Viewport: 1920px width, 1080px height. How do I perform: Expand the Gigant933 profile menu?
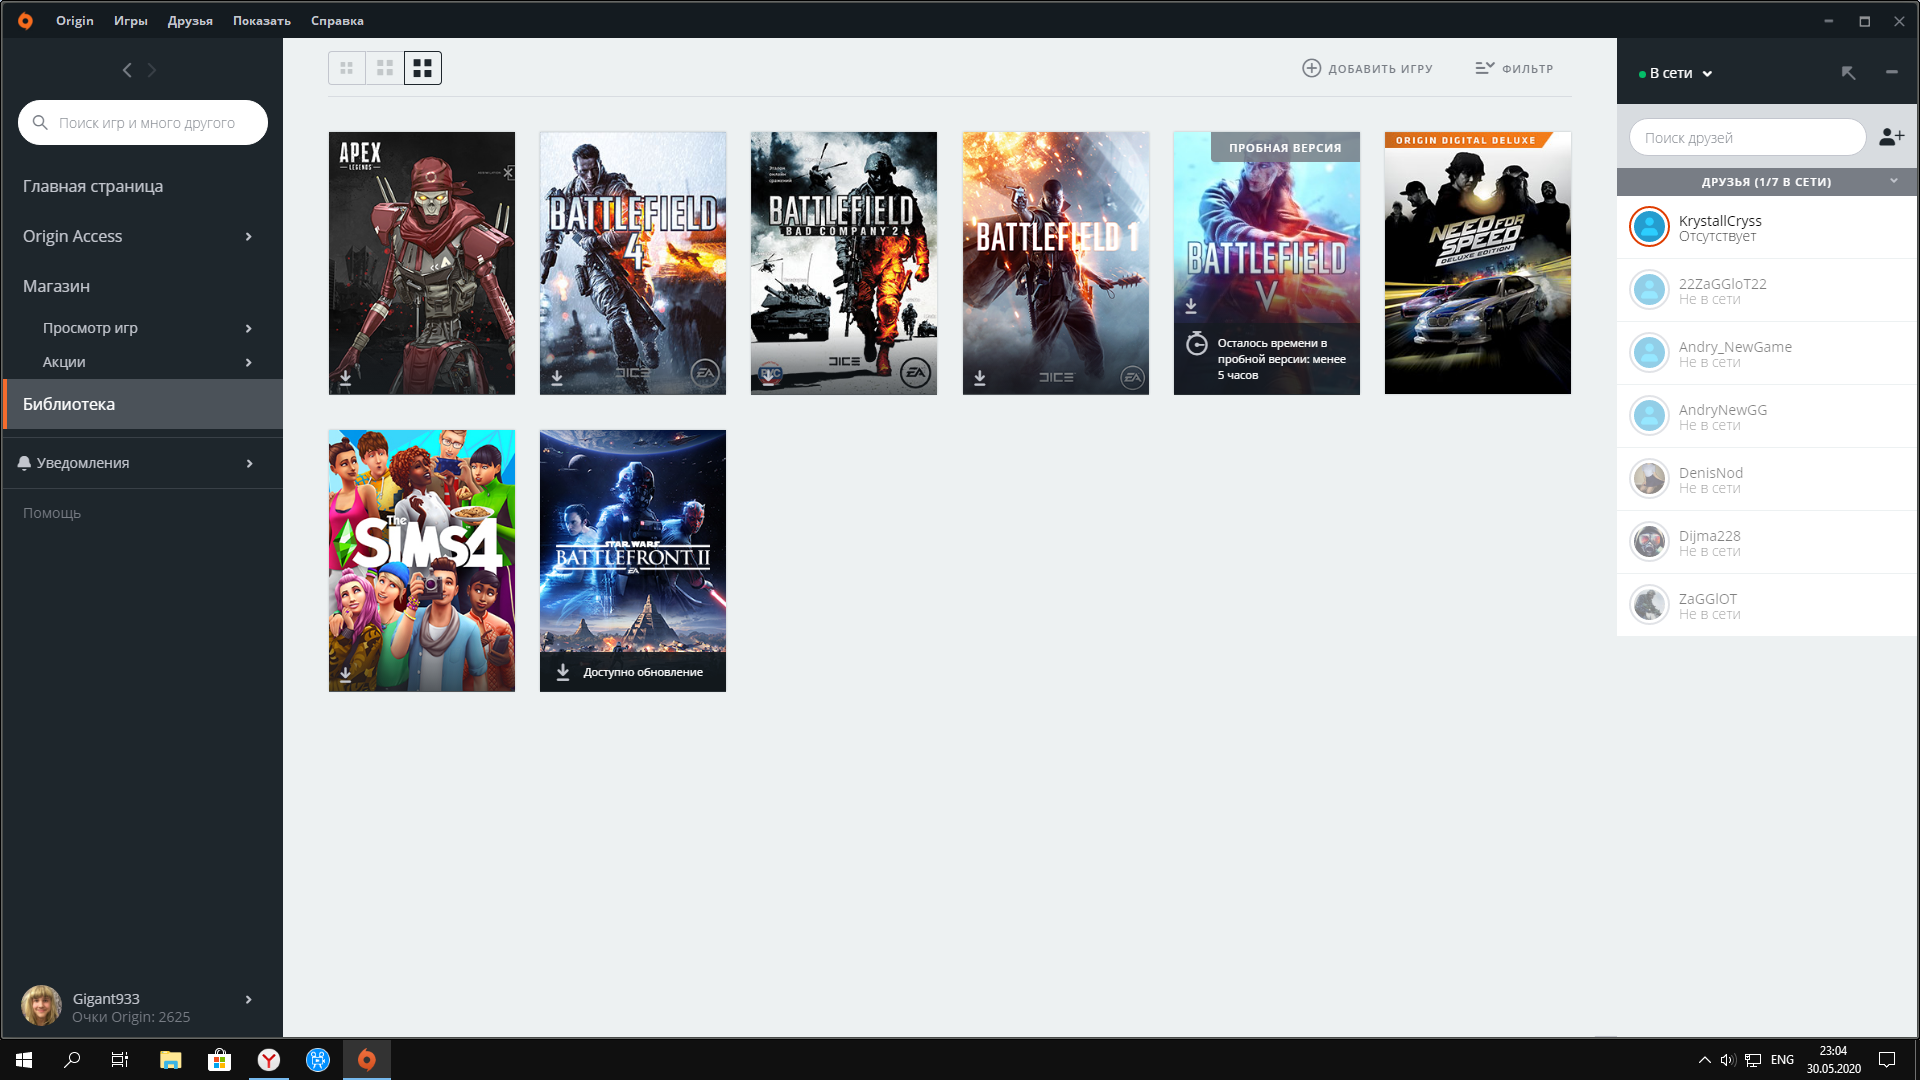coord(248,999)
